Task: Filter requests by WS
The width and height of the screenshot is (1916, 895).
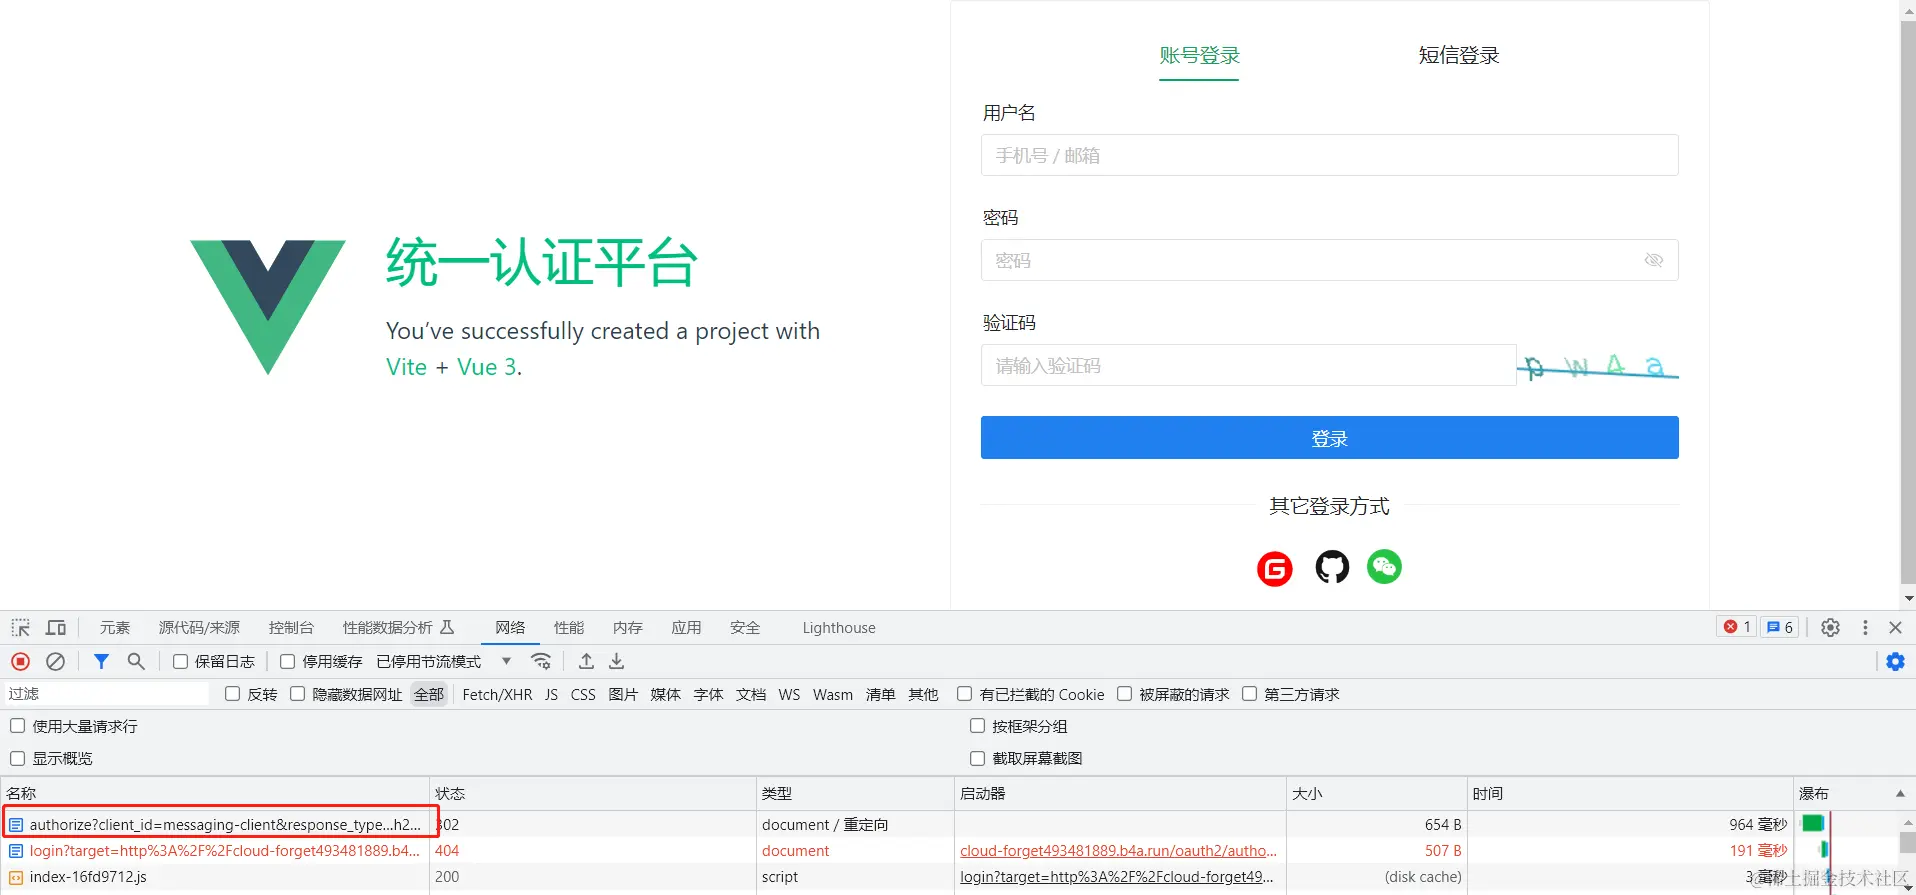Action: tap(789, 695)
